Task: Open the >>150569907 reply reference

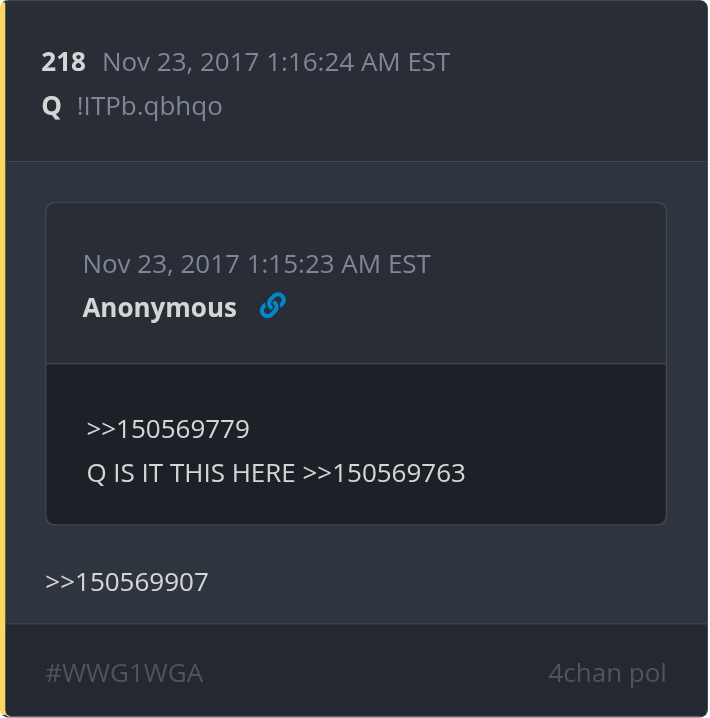Action: coord(127,582)
